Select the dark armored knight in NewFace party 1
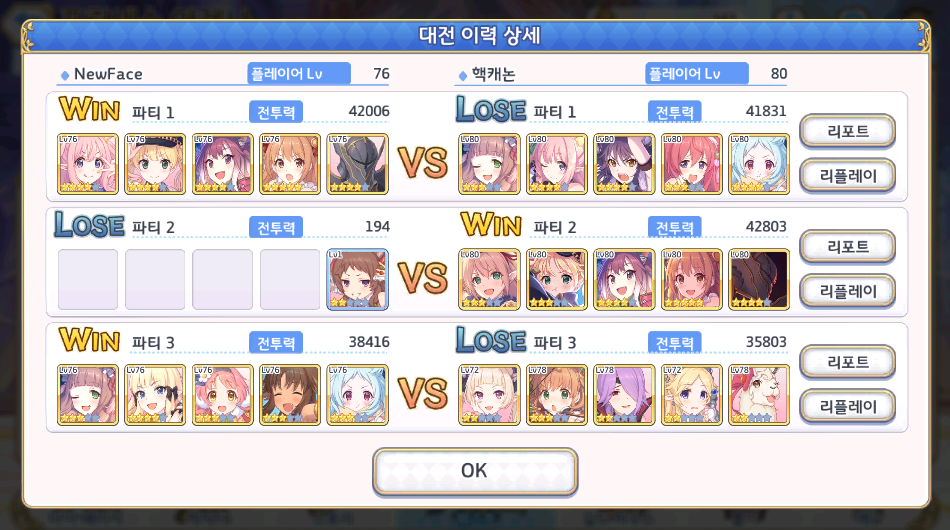Screen dimensions: 950x530 coord(357,164)
